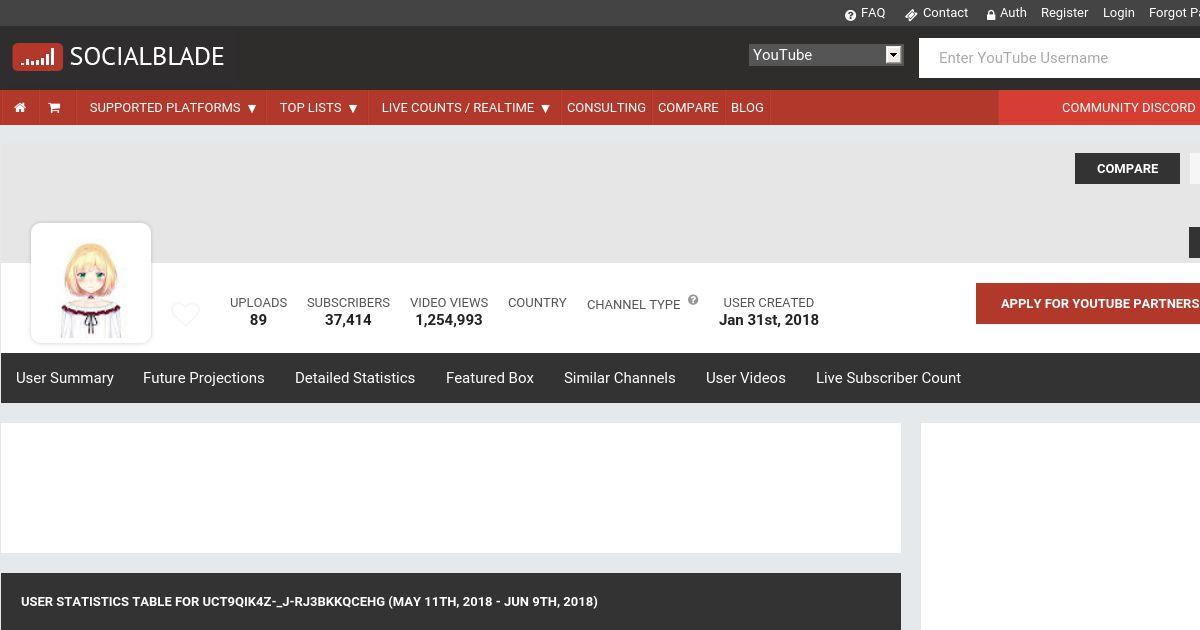Image resolution: width=1200 pixels, height=630 pixels.
Task: Click Apply for YouTube Partnership button
Action: click(1090, 304)
